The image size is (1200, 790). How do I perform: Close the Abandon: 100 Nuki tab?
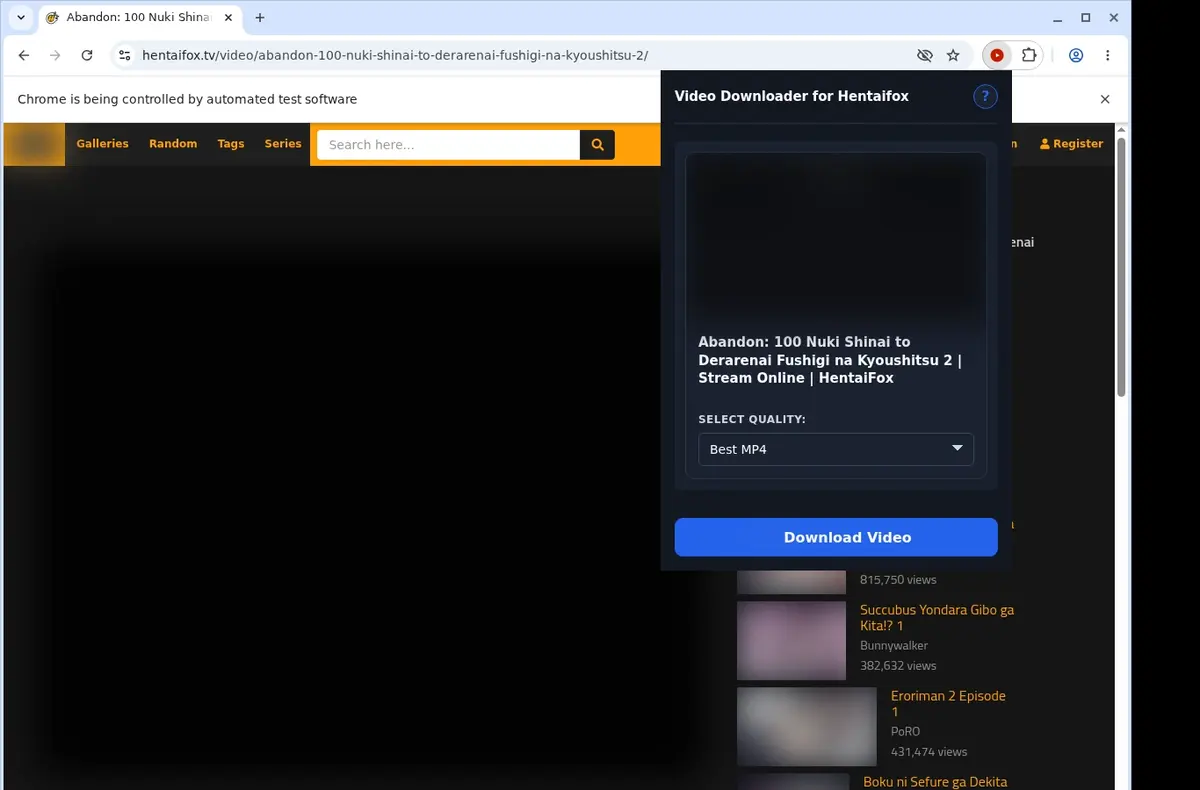(x=229, y=18)
